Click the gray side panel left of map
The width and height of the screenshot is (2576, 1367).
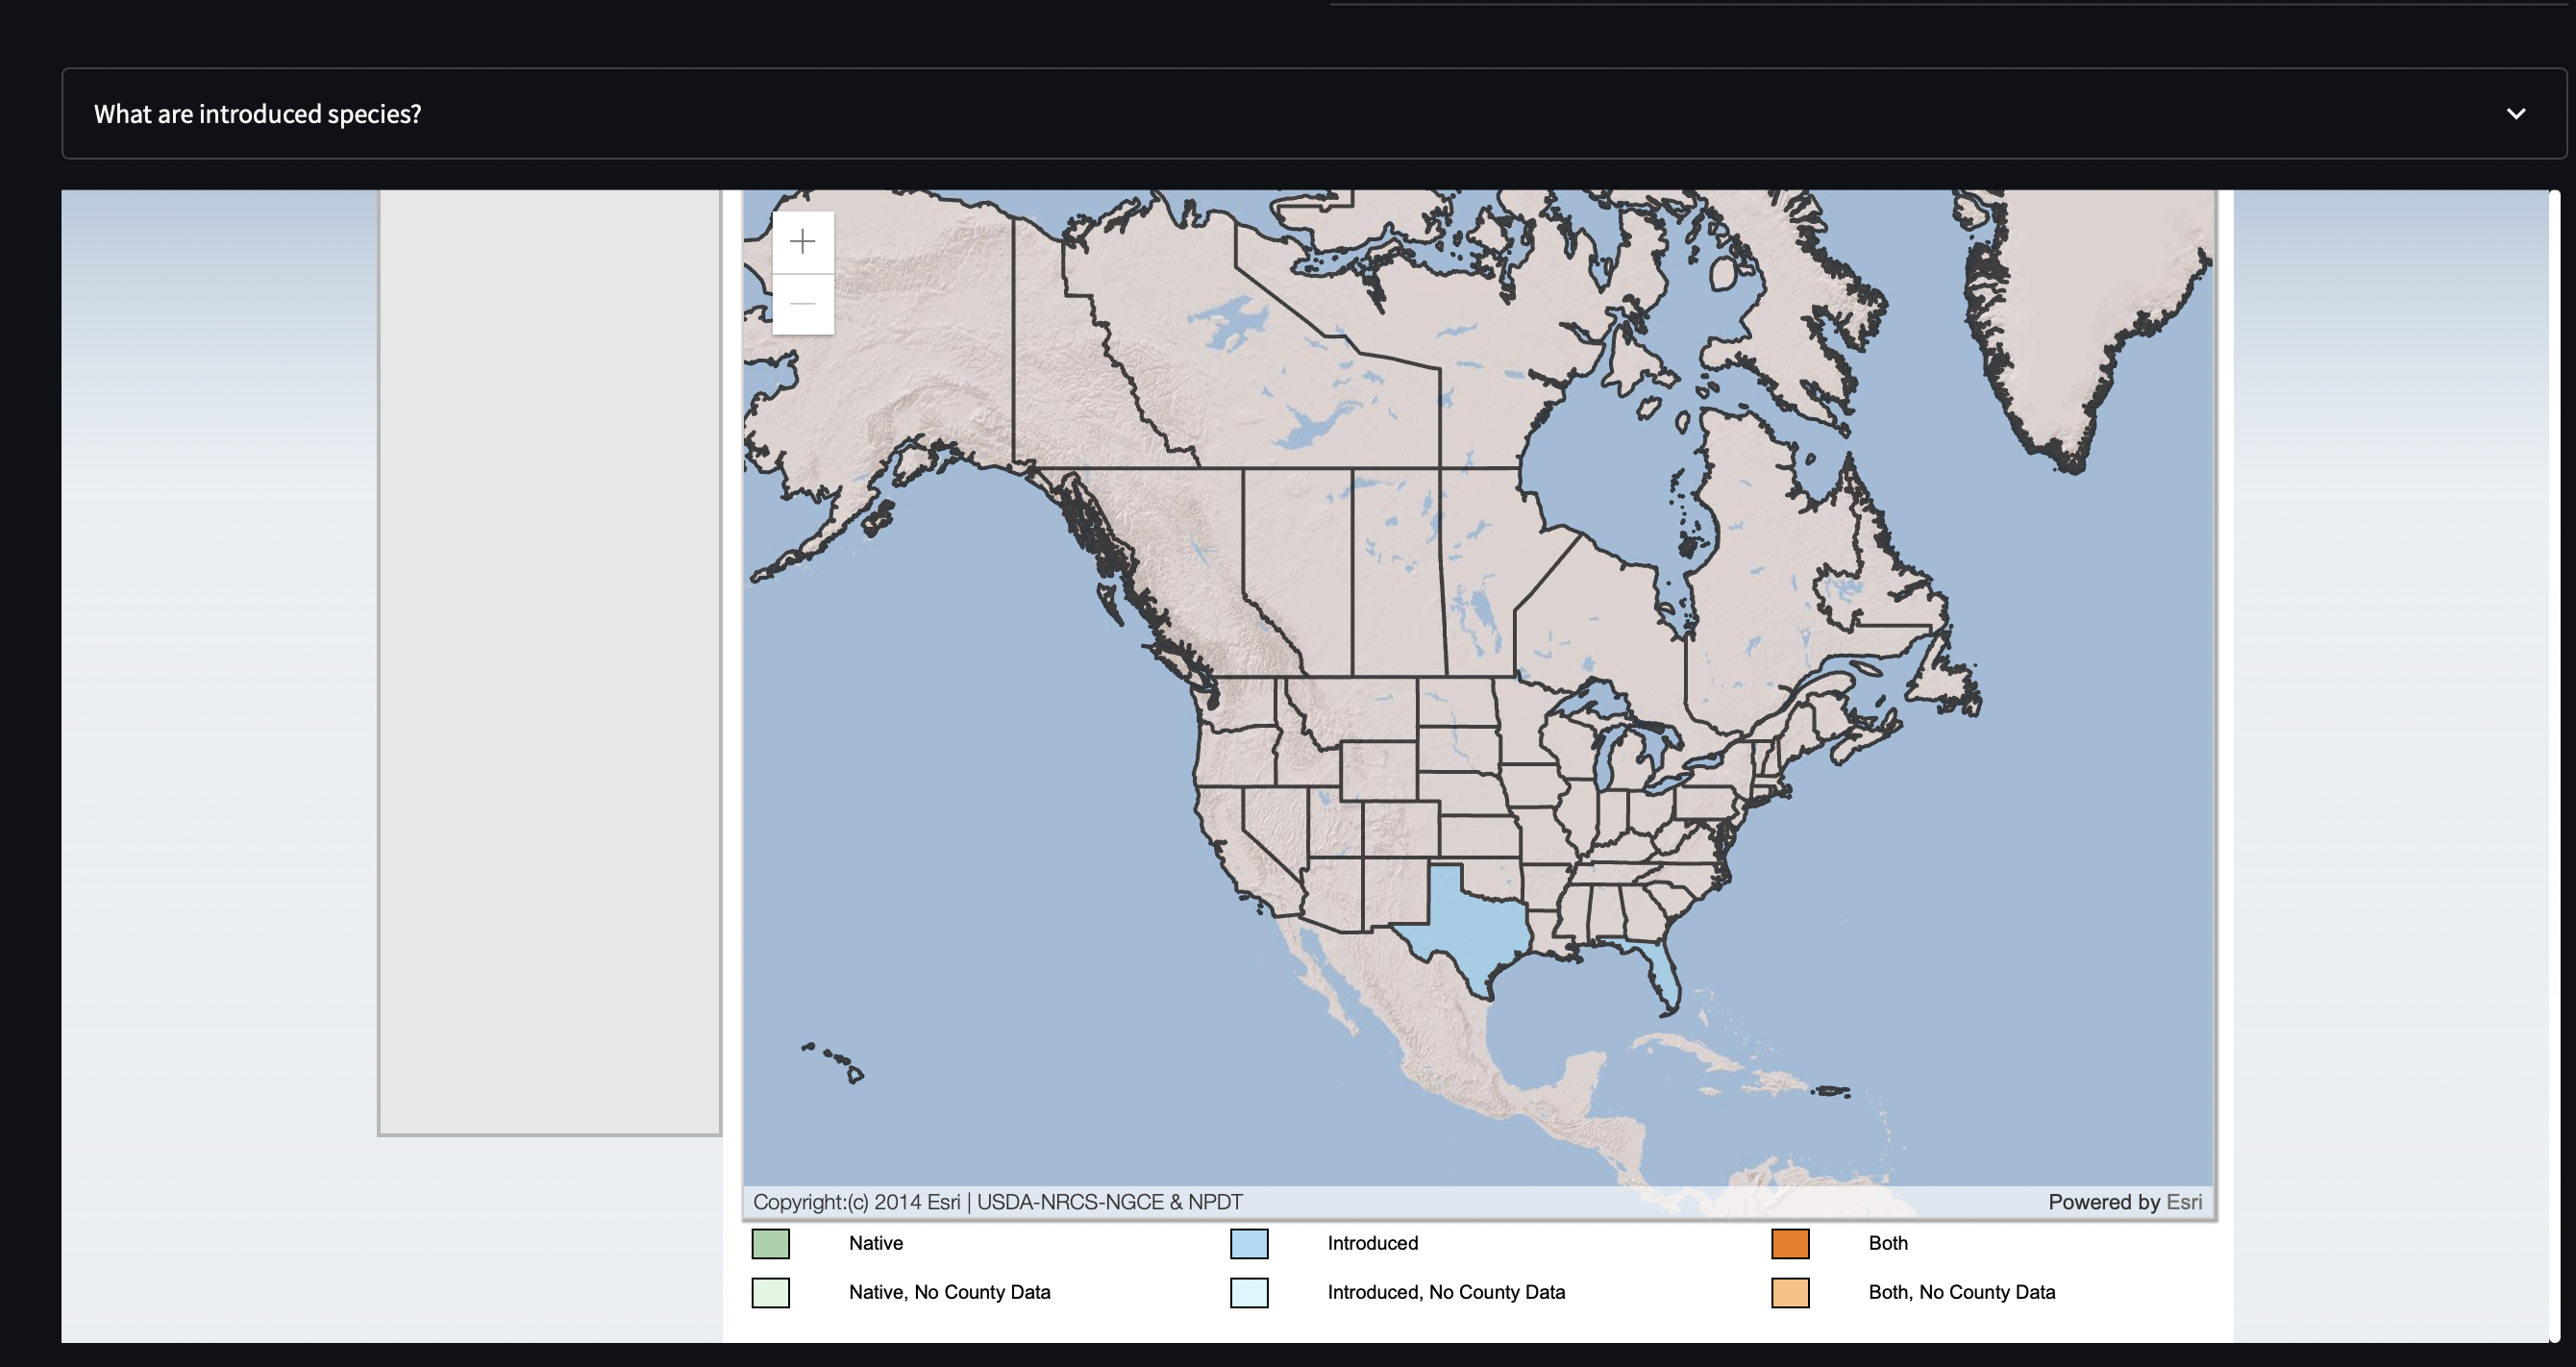pyautogui.click(x=549, y=660)
